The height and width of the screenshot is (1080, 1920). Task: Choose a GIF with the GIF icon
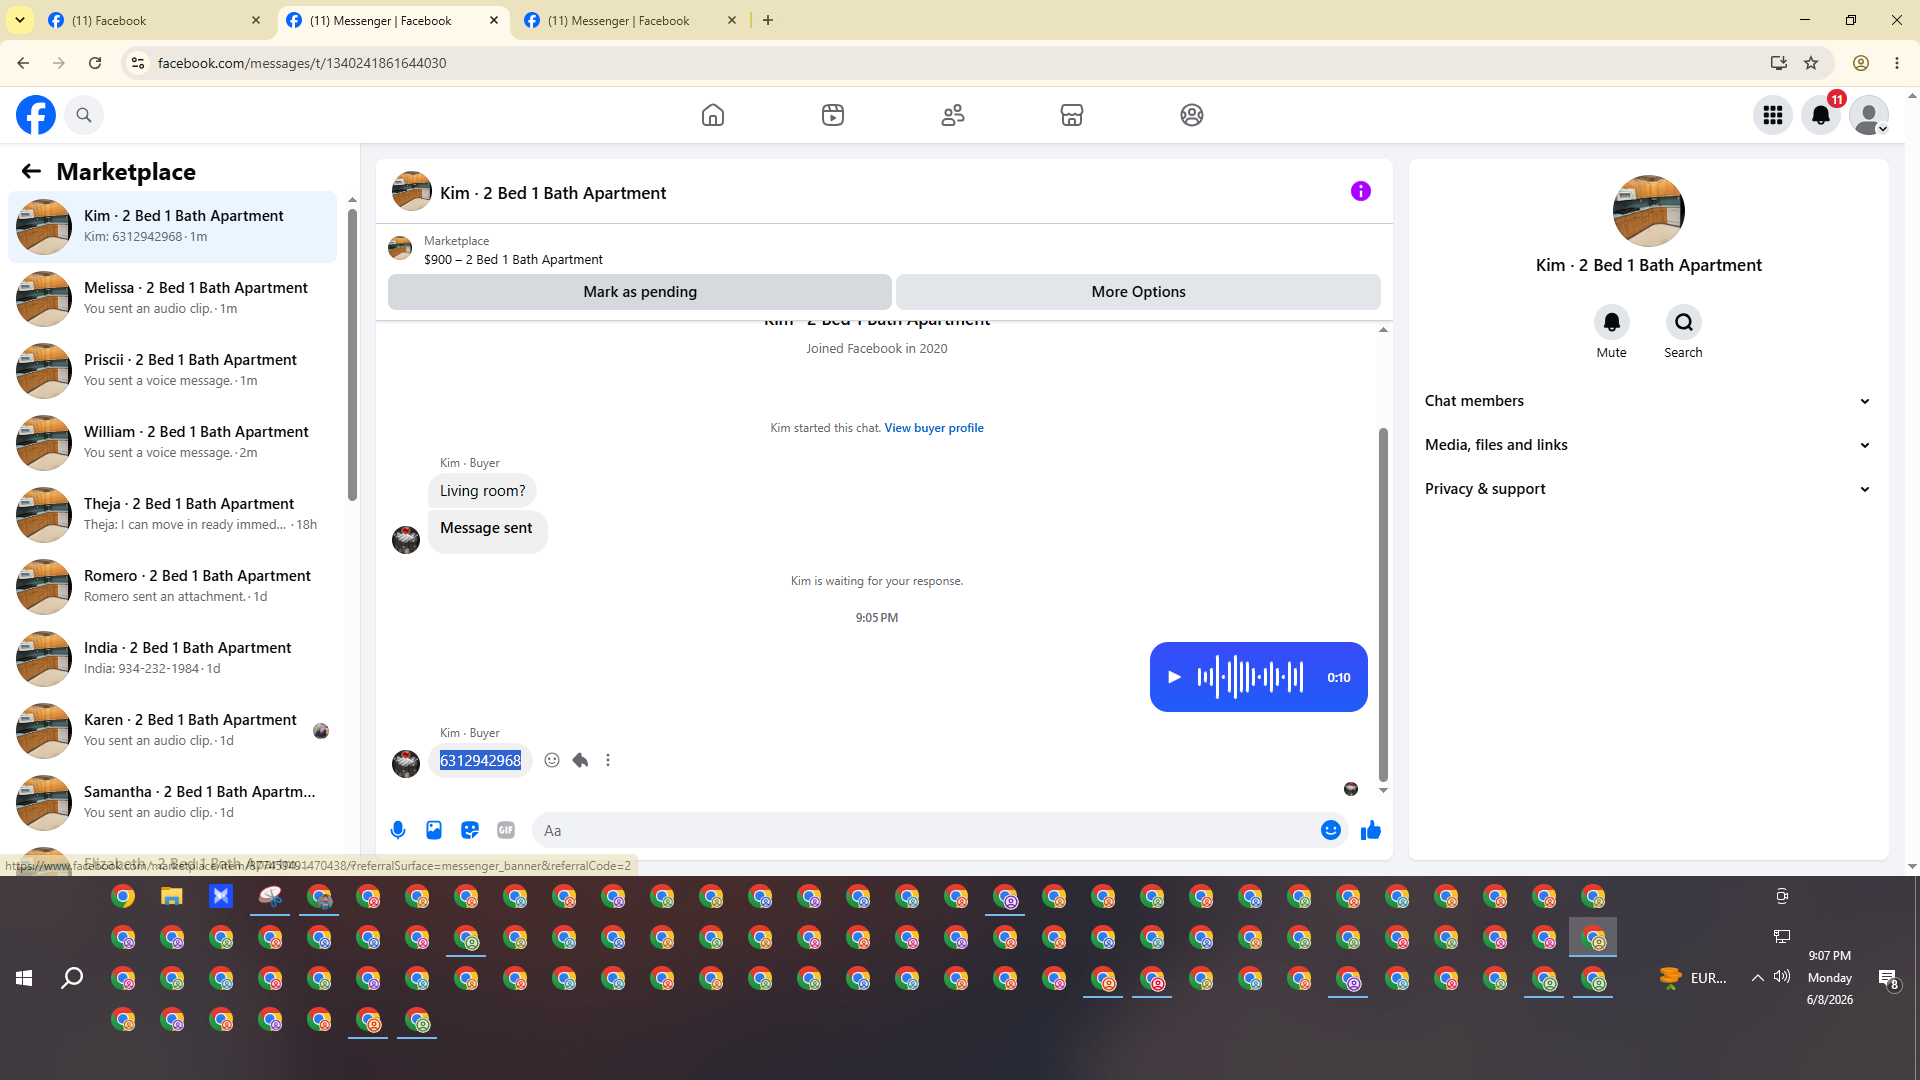click(x=506, y=830)
